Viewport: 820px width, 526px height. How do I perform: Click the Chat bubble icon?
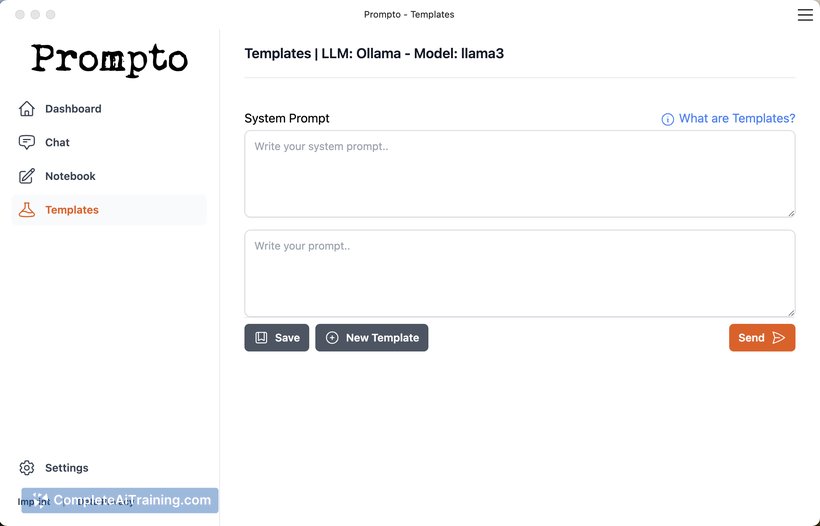click(x=27, y=142)
